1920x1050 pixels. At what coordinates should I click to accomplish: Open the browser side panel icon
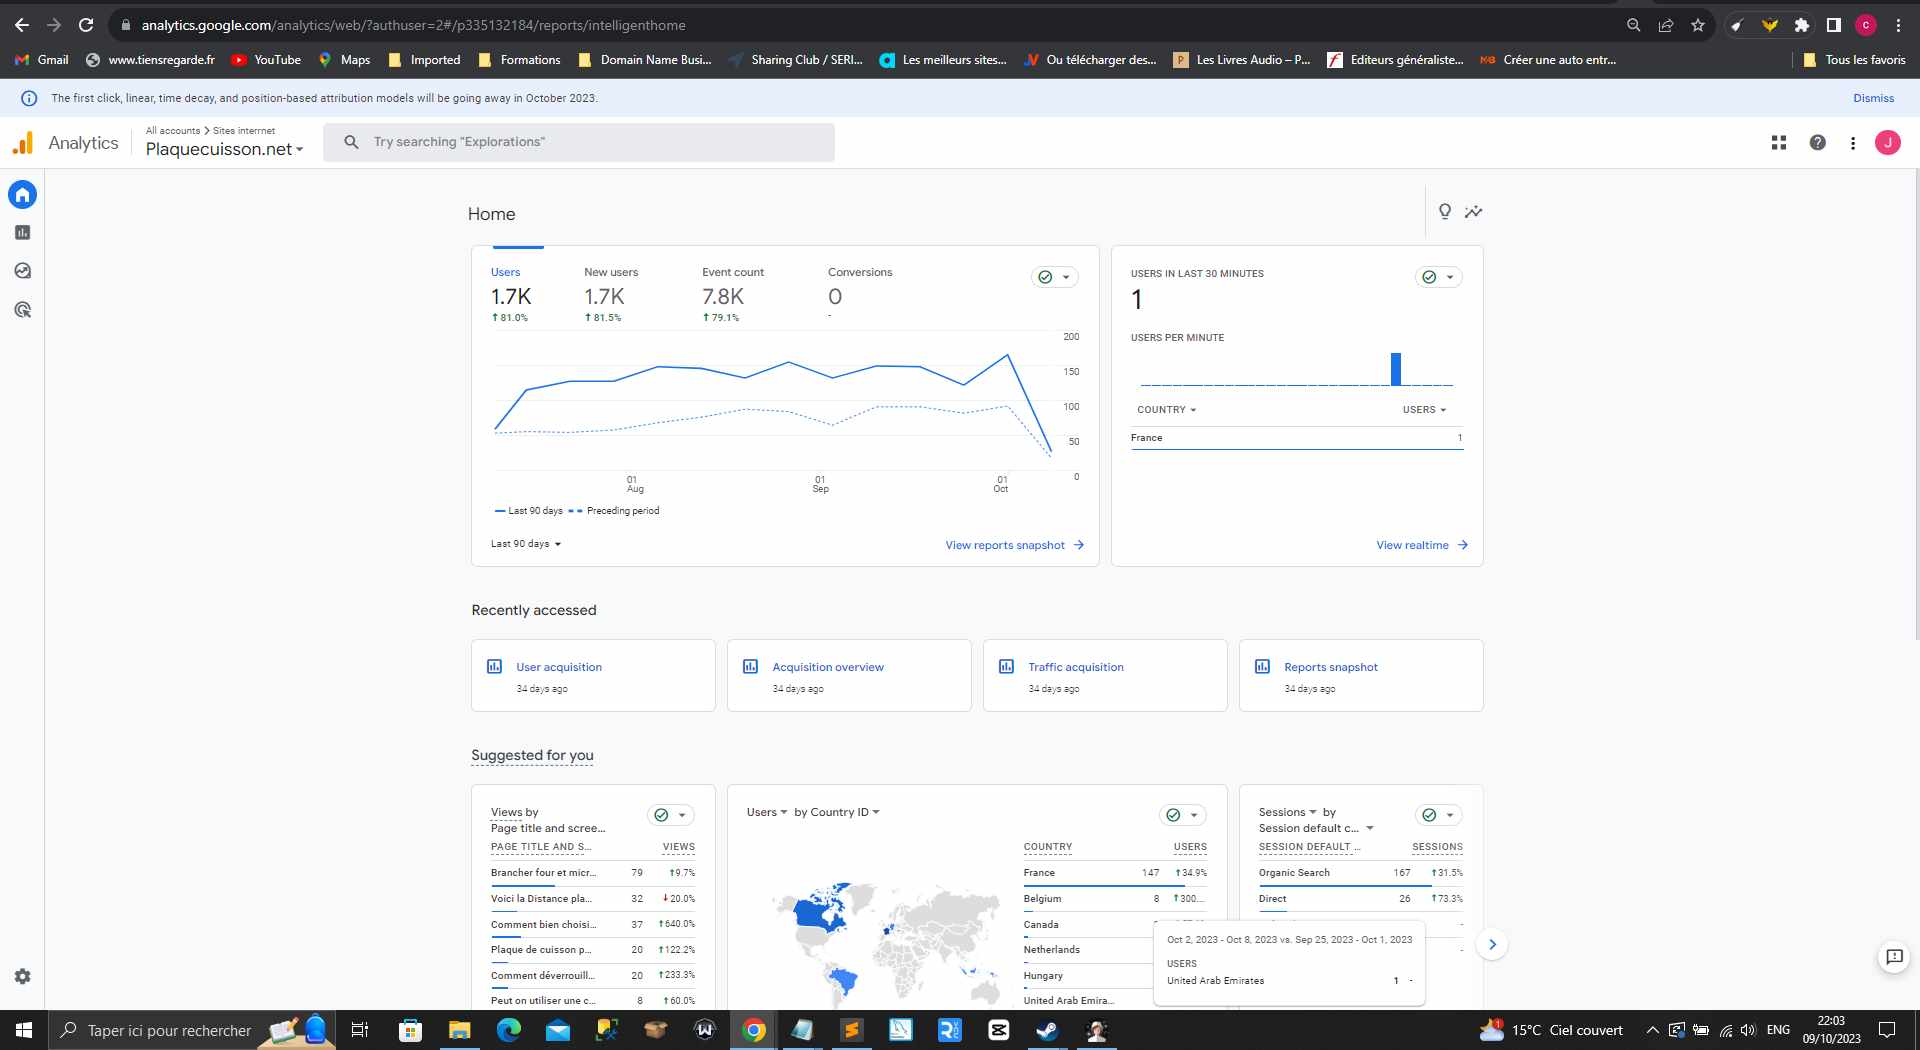[x=1833, y=25]
